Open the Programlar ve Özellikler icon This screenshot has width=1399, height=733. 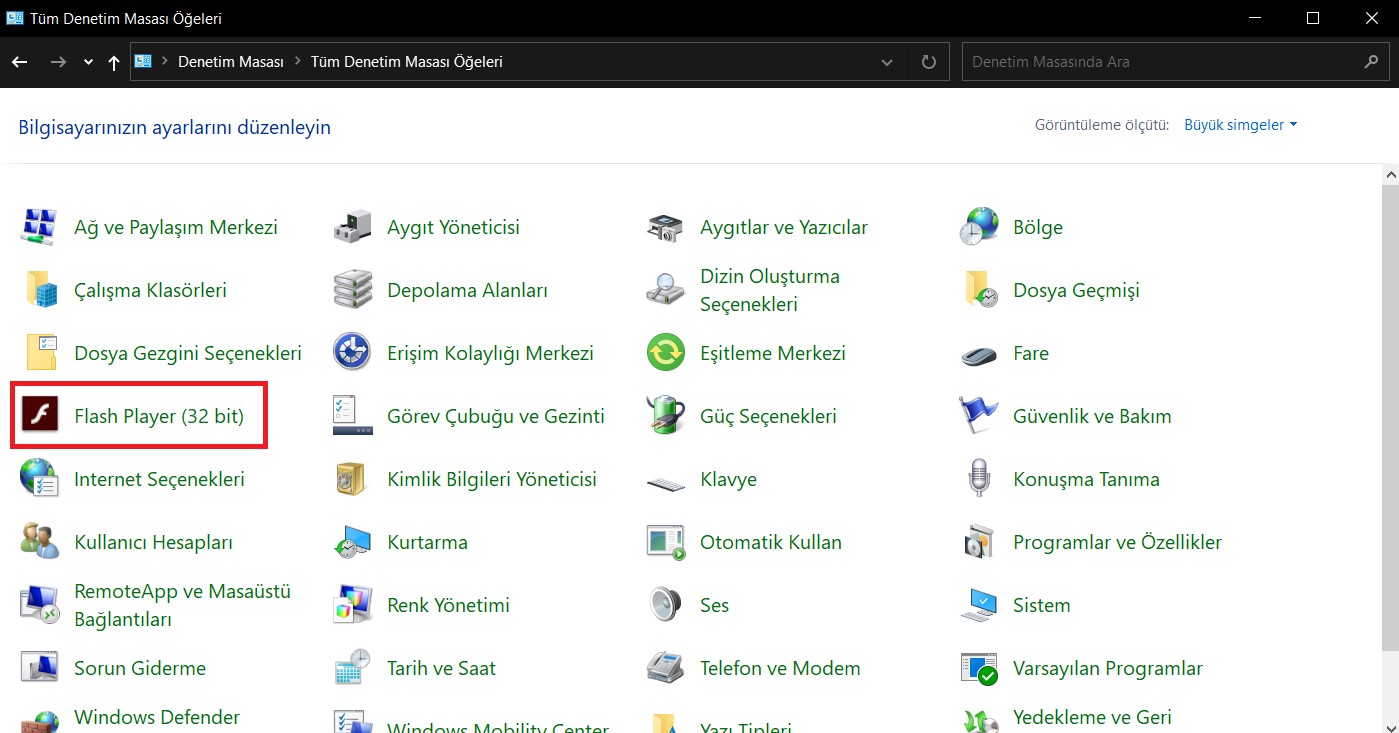pos(979,542)
